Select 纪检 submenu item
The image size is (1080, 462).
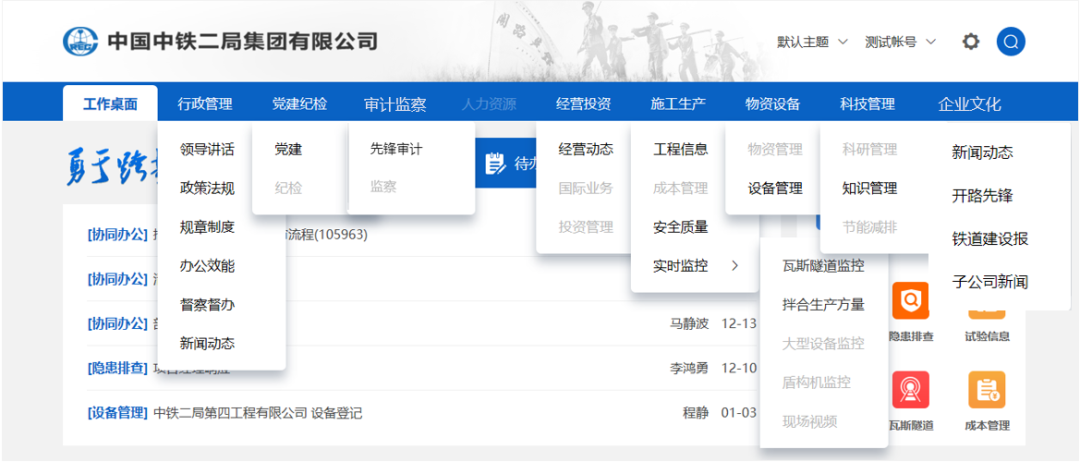(x=288, y=187)
